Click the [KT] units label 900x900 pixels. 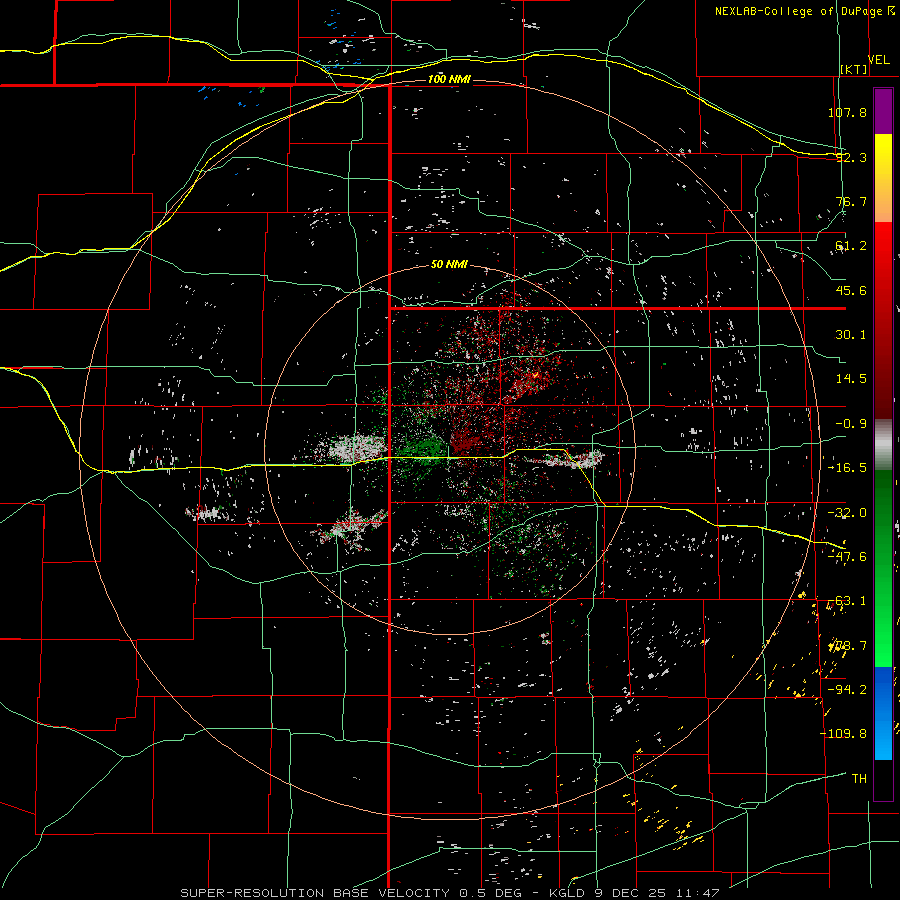click(x=854, y=69)
